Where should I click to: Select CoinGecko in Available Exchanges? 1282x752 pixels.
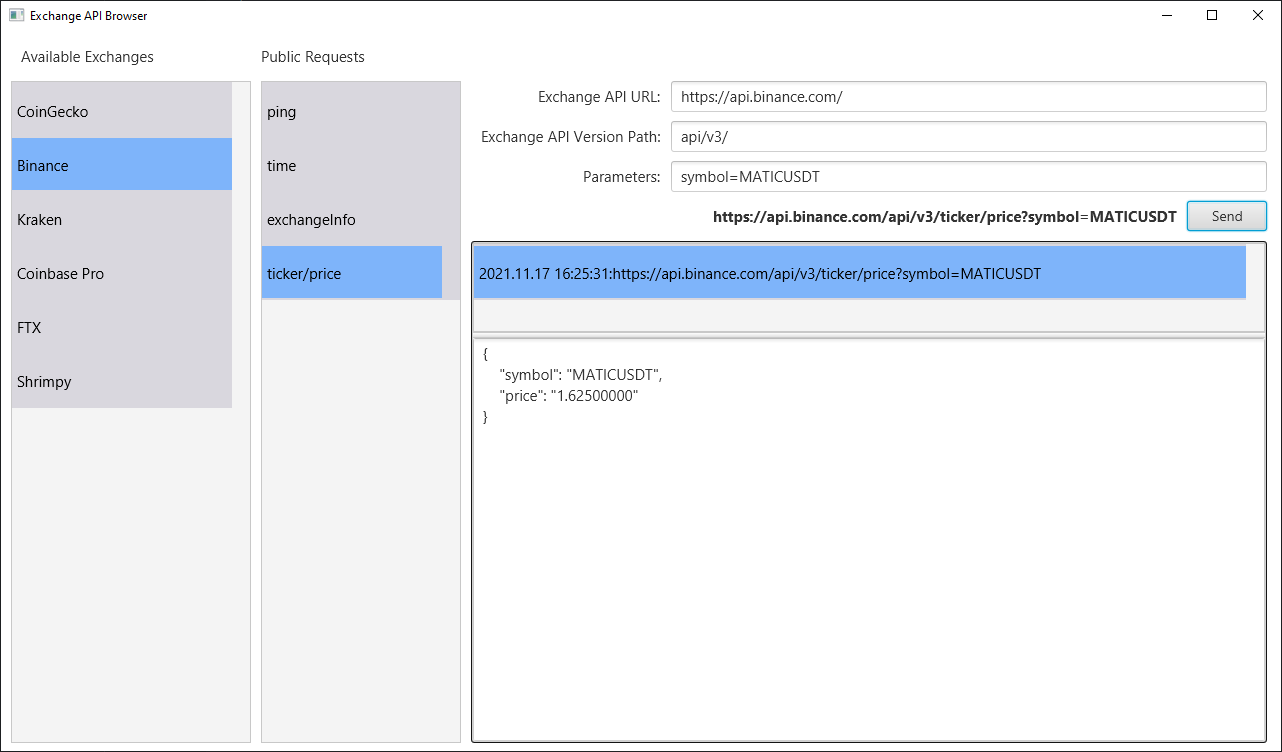121,112
